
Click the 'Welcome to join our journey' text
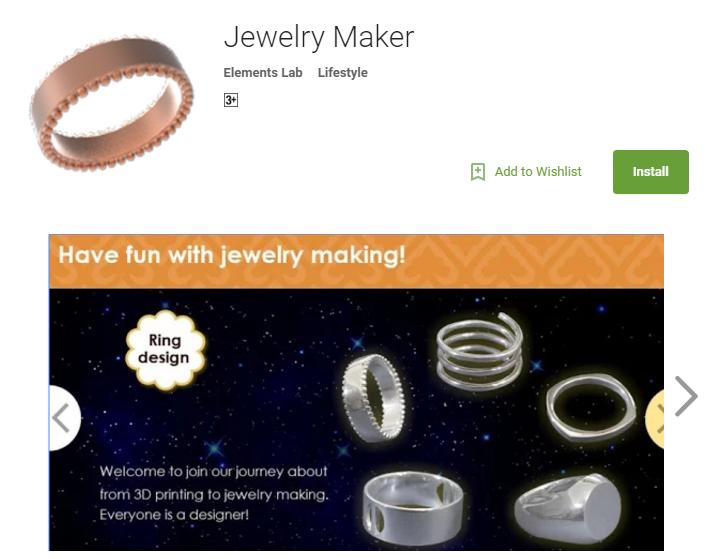(x=214, y=493)
